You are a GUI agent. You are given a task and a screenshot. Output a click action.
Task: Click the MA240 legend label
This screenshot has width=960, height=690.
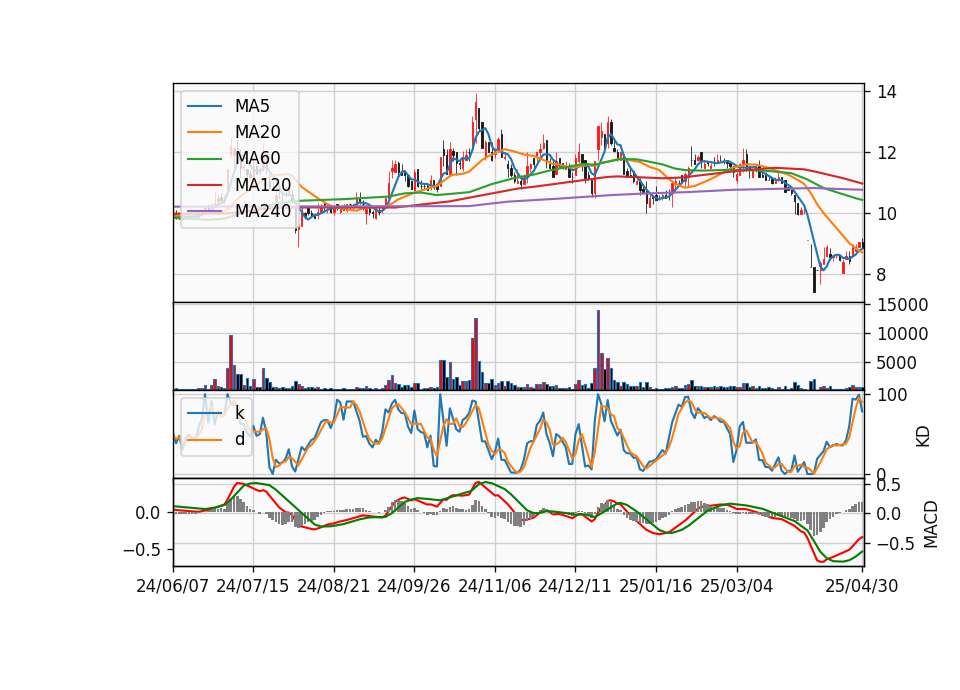263,211
